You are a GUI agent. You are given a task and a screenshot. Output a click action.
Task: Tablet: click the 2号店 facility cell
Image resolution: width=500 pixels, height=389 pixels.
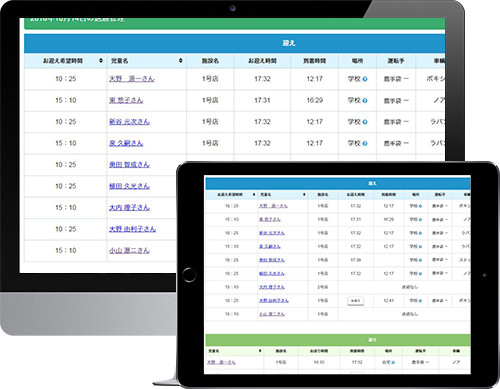tap(323, 287)
